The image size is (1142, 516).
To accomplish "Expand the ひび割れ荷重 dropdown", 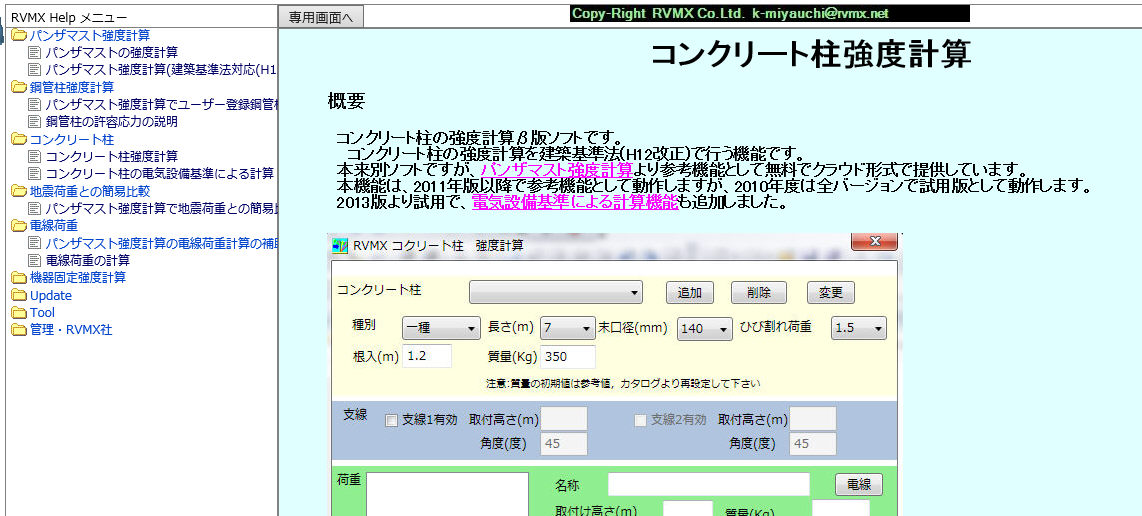I will (x=859, y=328).
